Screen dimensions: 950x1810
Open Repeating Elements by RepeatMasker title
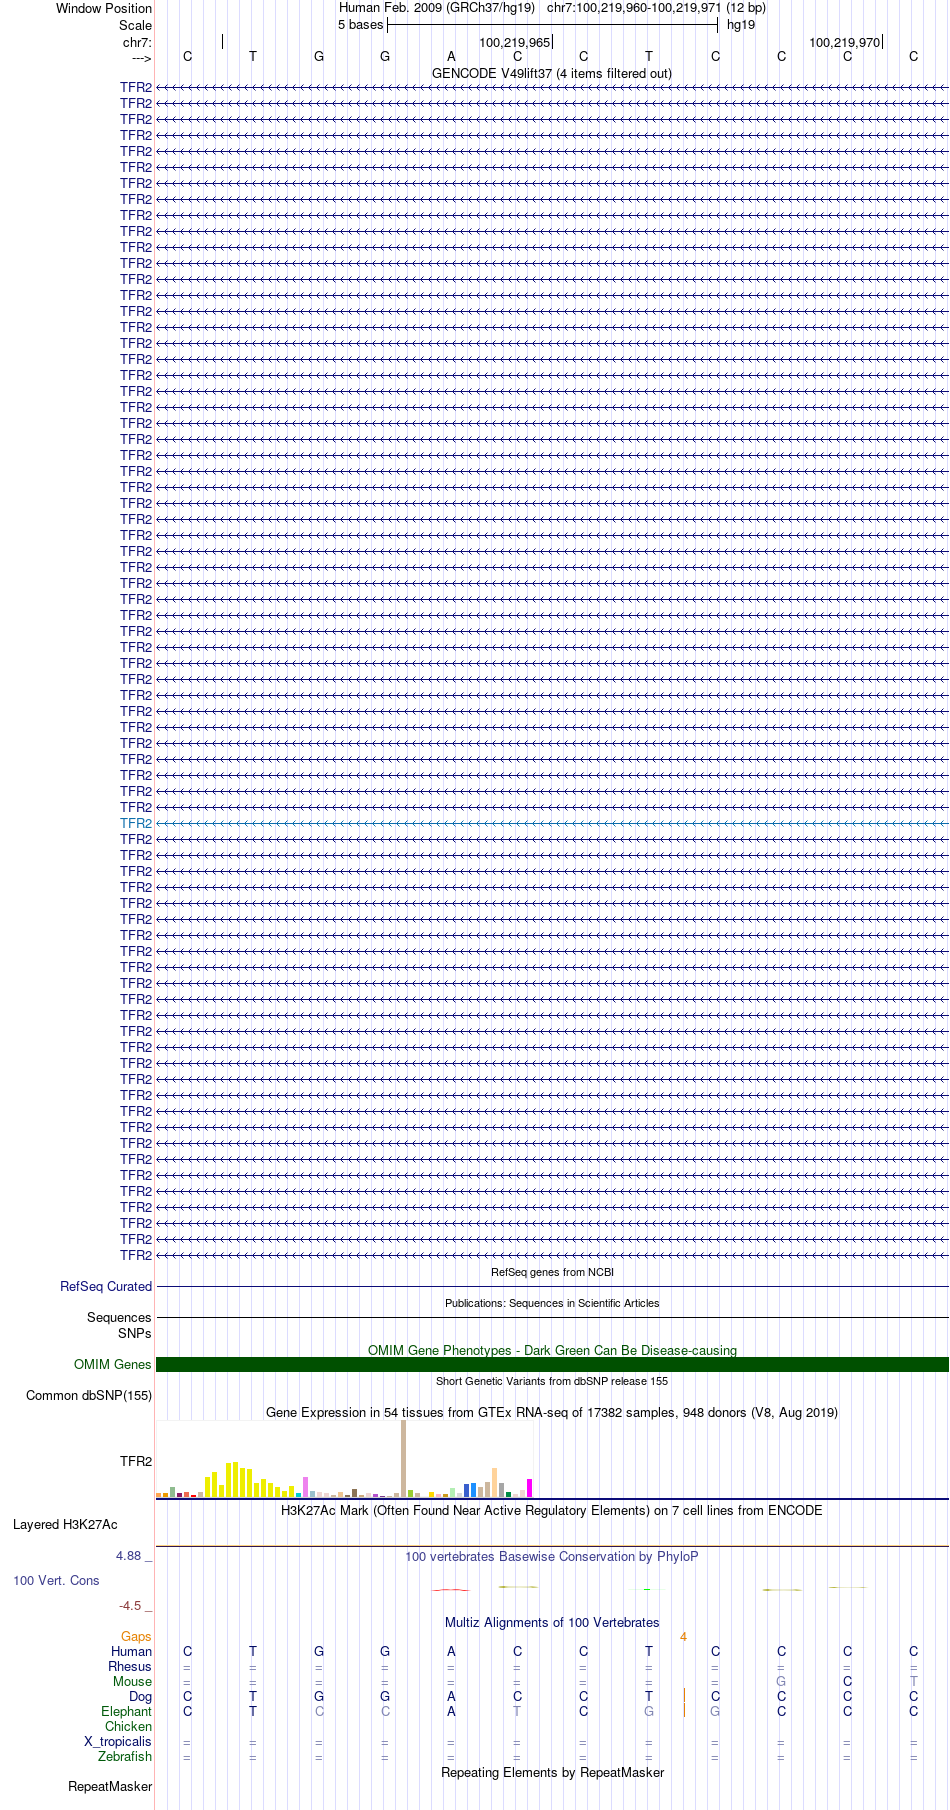point(552,1773)
